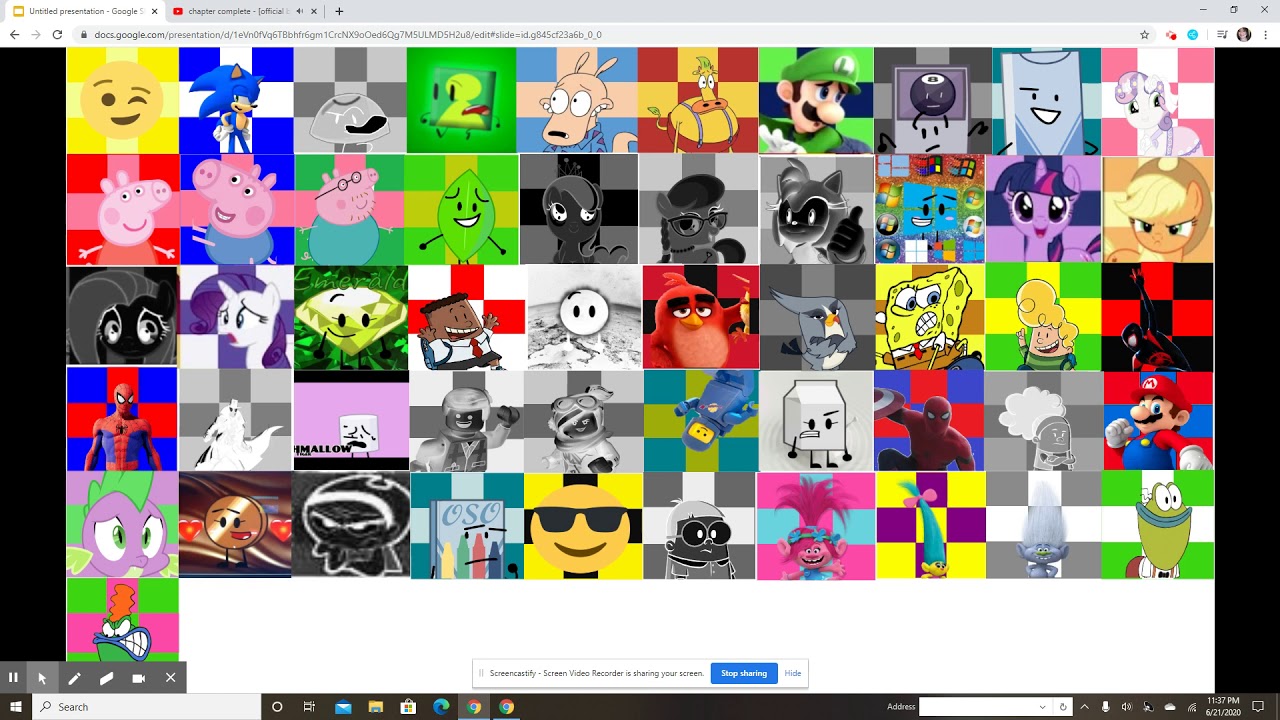1280x720 pixels.
Task: Bookmark this page with the star icon
Action: point(1144,34)
